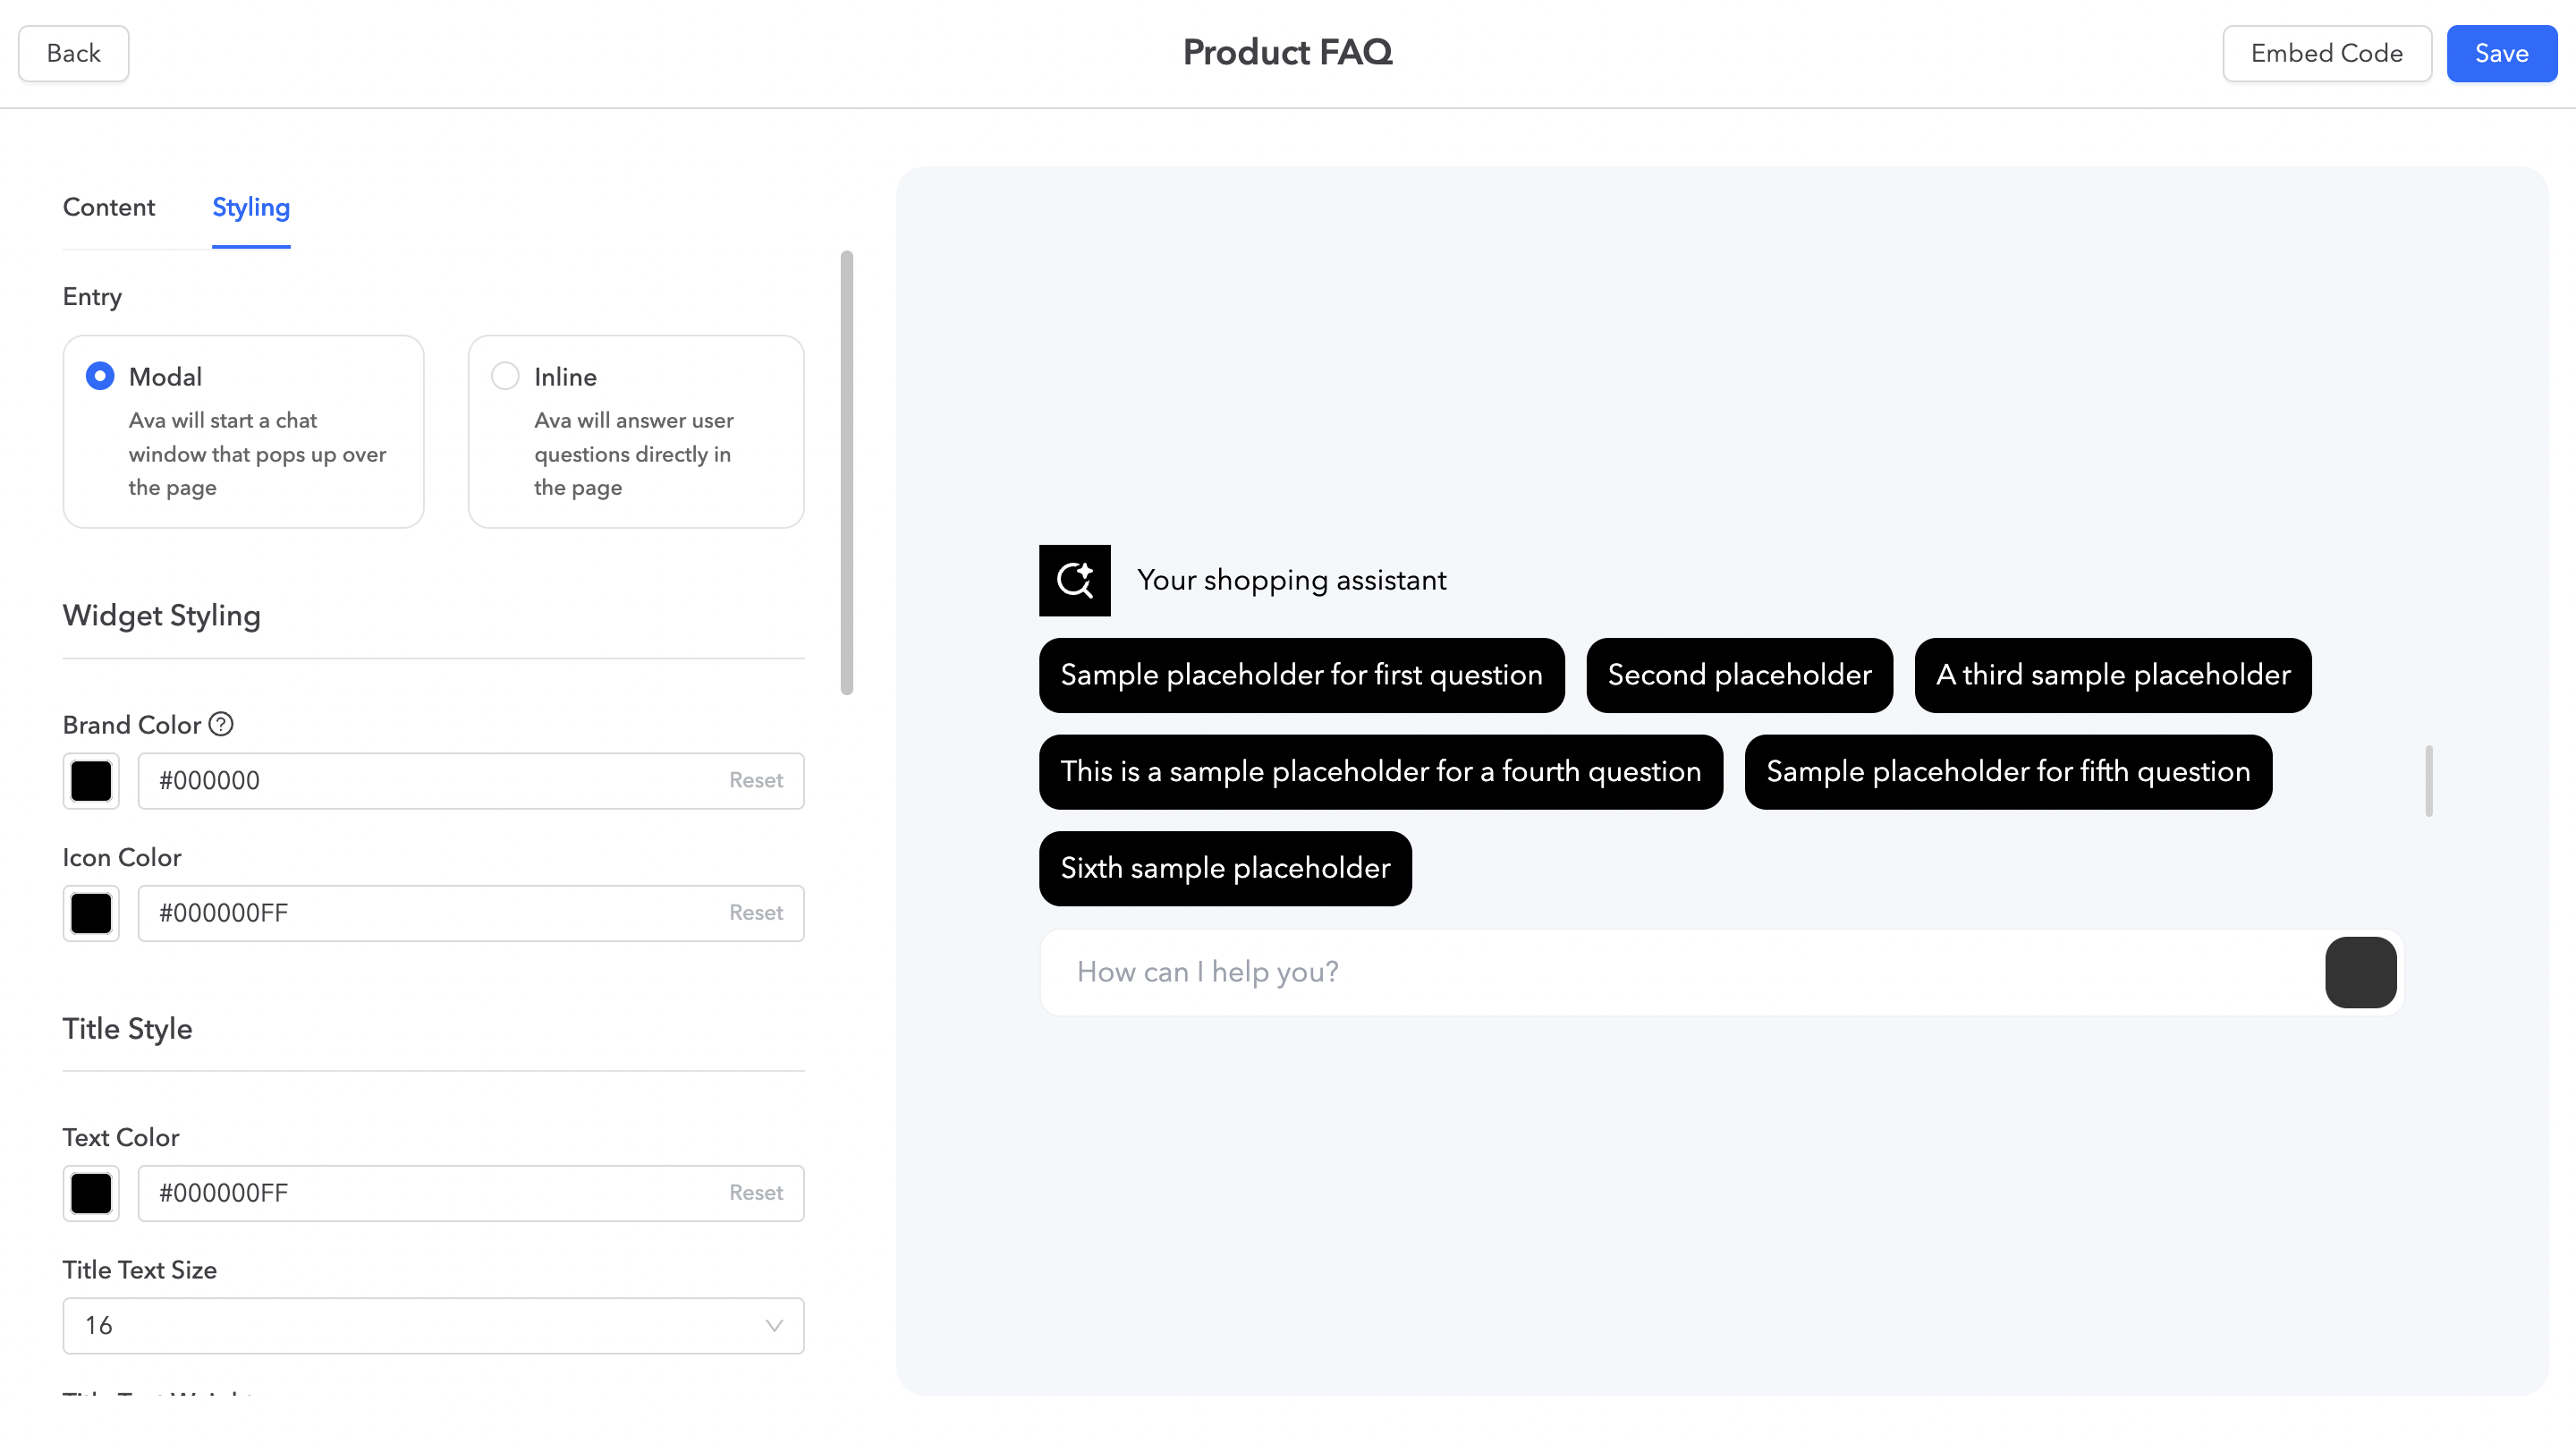Click the shopping assistant search sparkle icon
The width and height of the screenshot is (2576, 1453).
tap(1074, 580)
